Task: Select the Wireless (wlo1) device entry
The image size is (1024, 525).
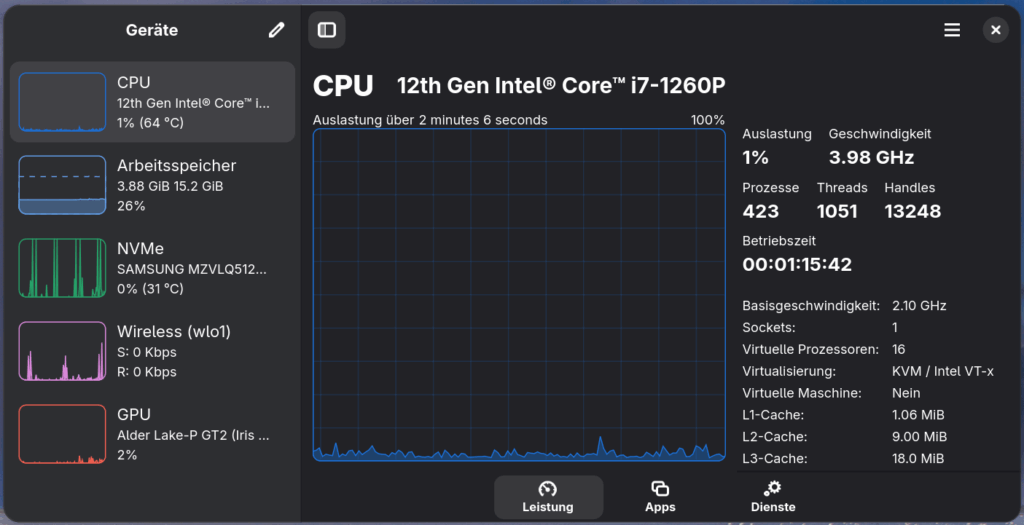Action: click(x=152, y=351)
